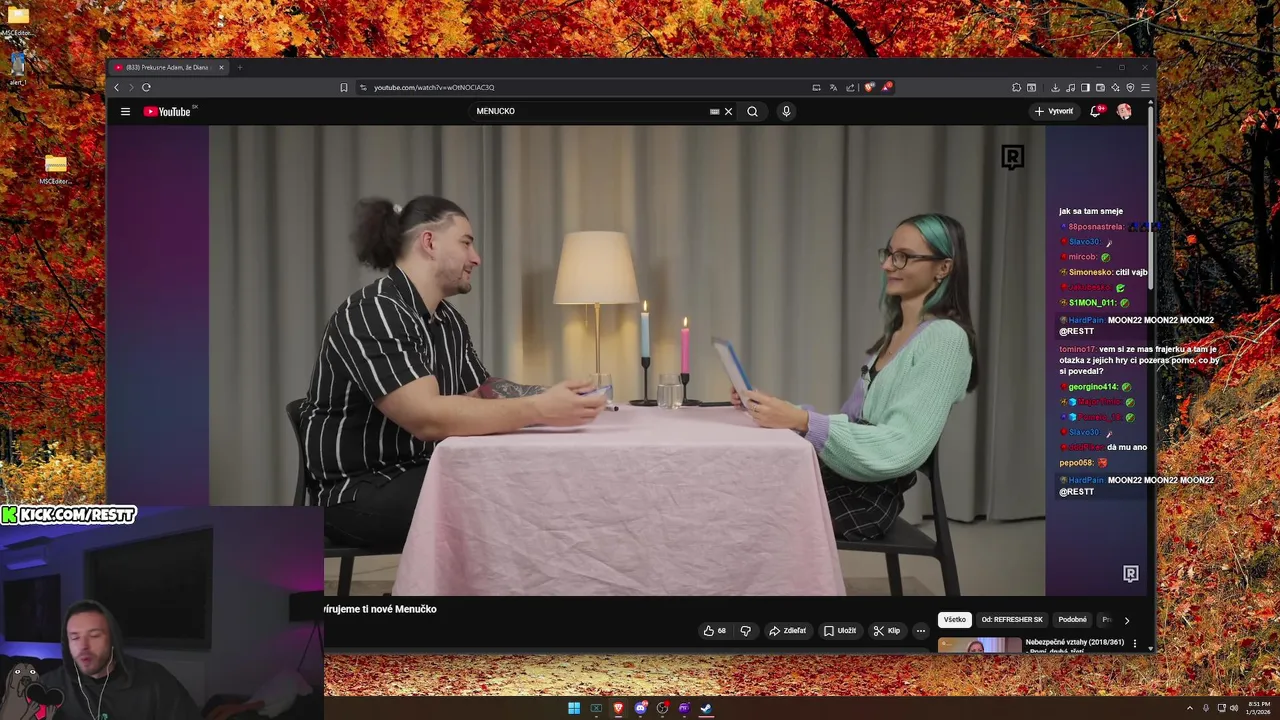The height and width of the screenshot is (720, 1280).
Task: Open the Brave Rewards triangle icon
Action: pos(886,87)
